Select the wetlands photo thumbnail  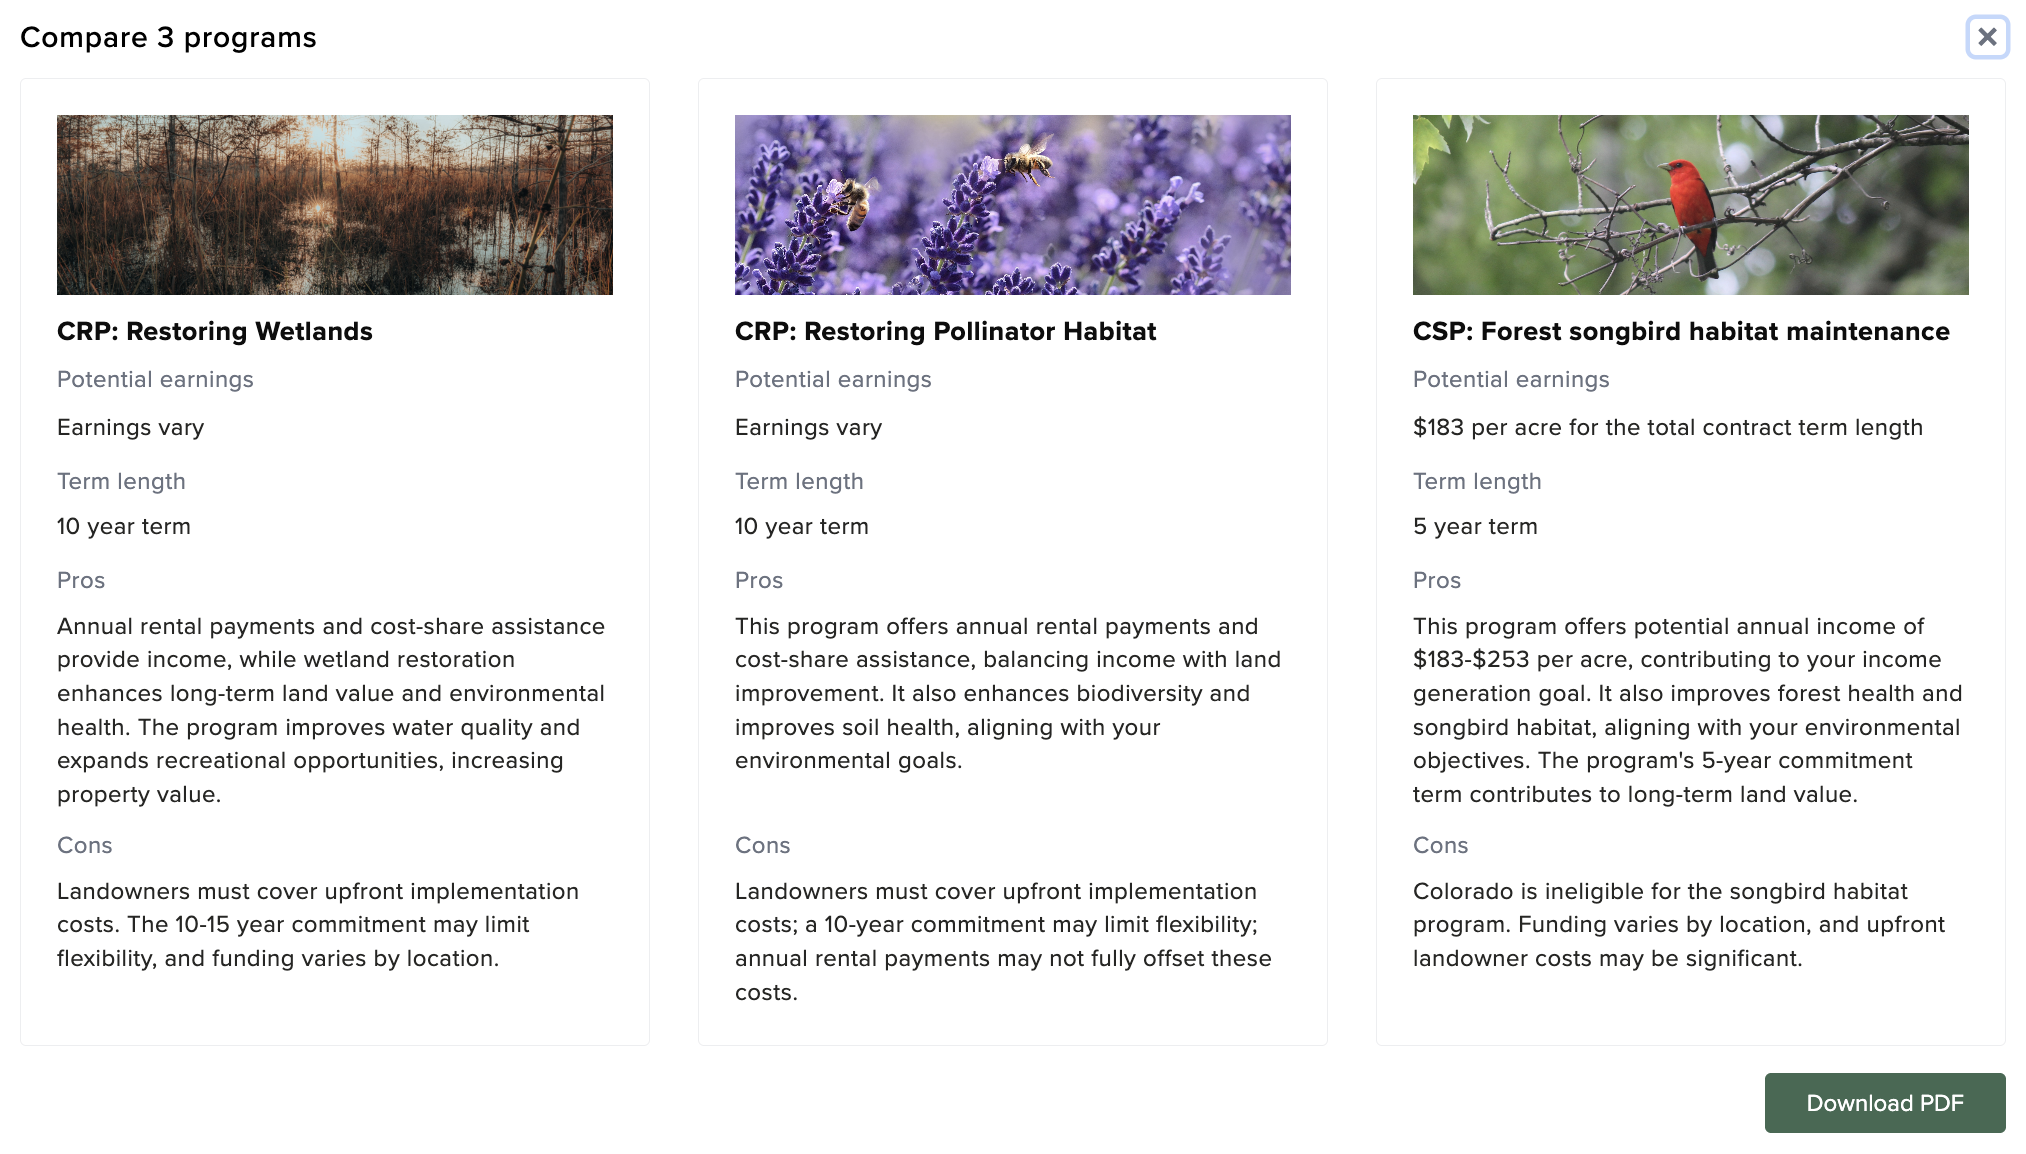[x=335, y=204]
